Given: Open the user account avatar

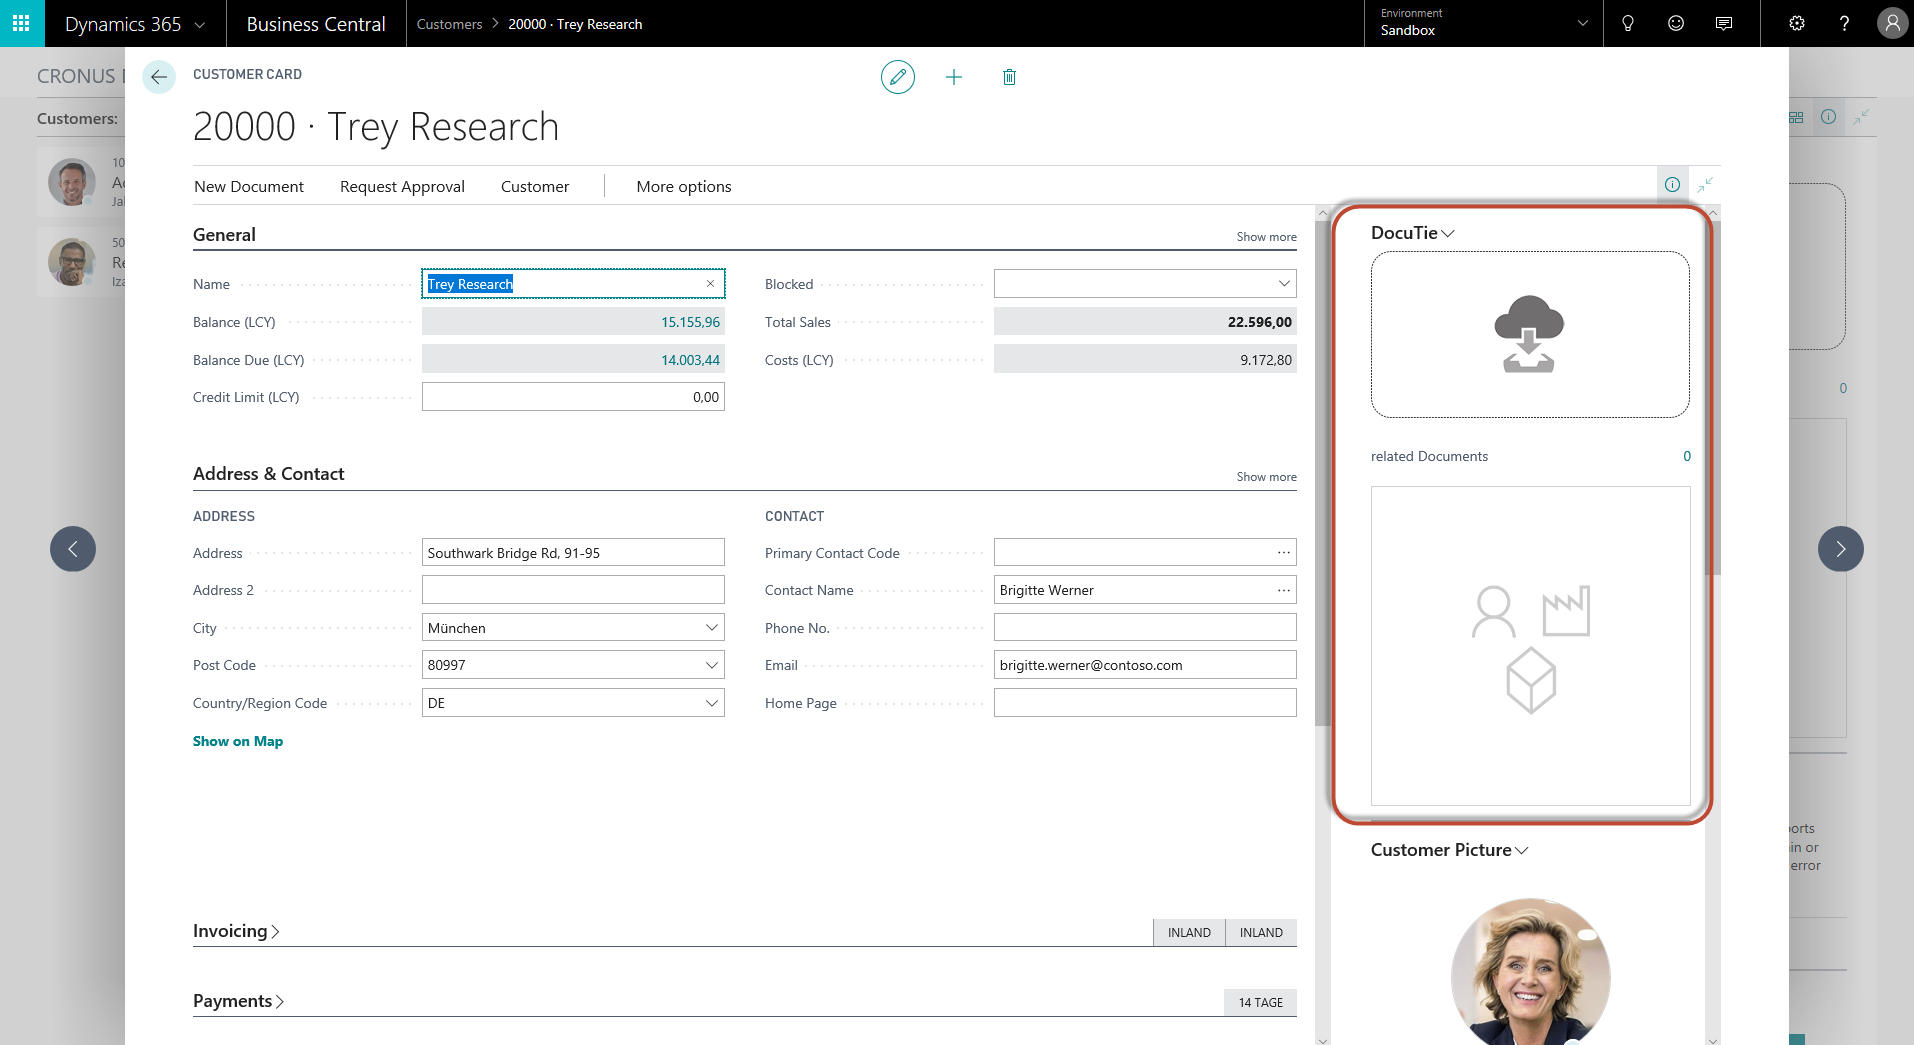Looking at the screenshot, I should coord(1892,23).
